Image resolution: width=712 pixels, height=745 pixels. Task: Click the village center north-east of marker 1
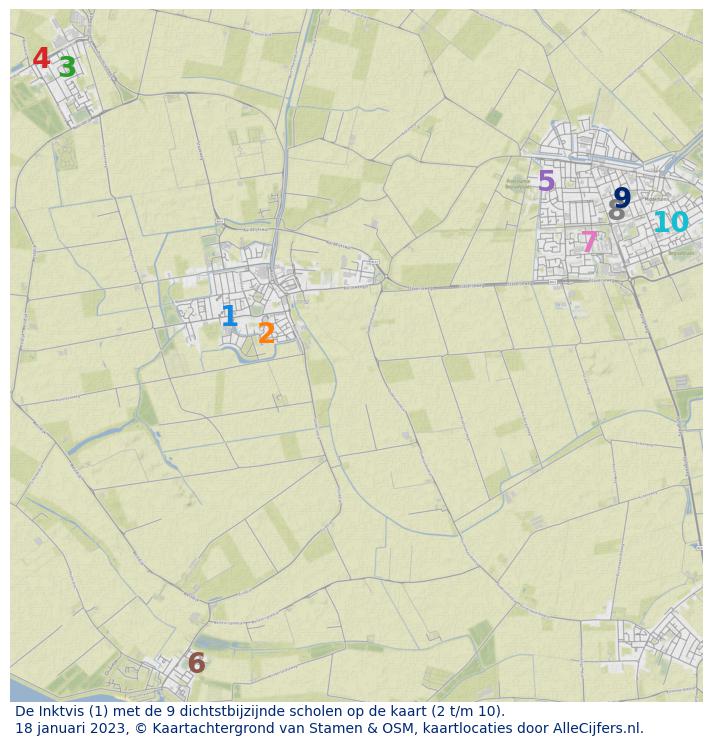click(268, 275)
